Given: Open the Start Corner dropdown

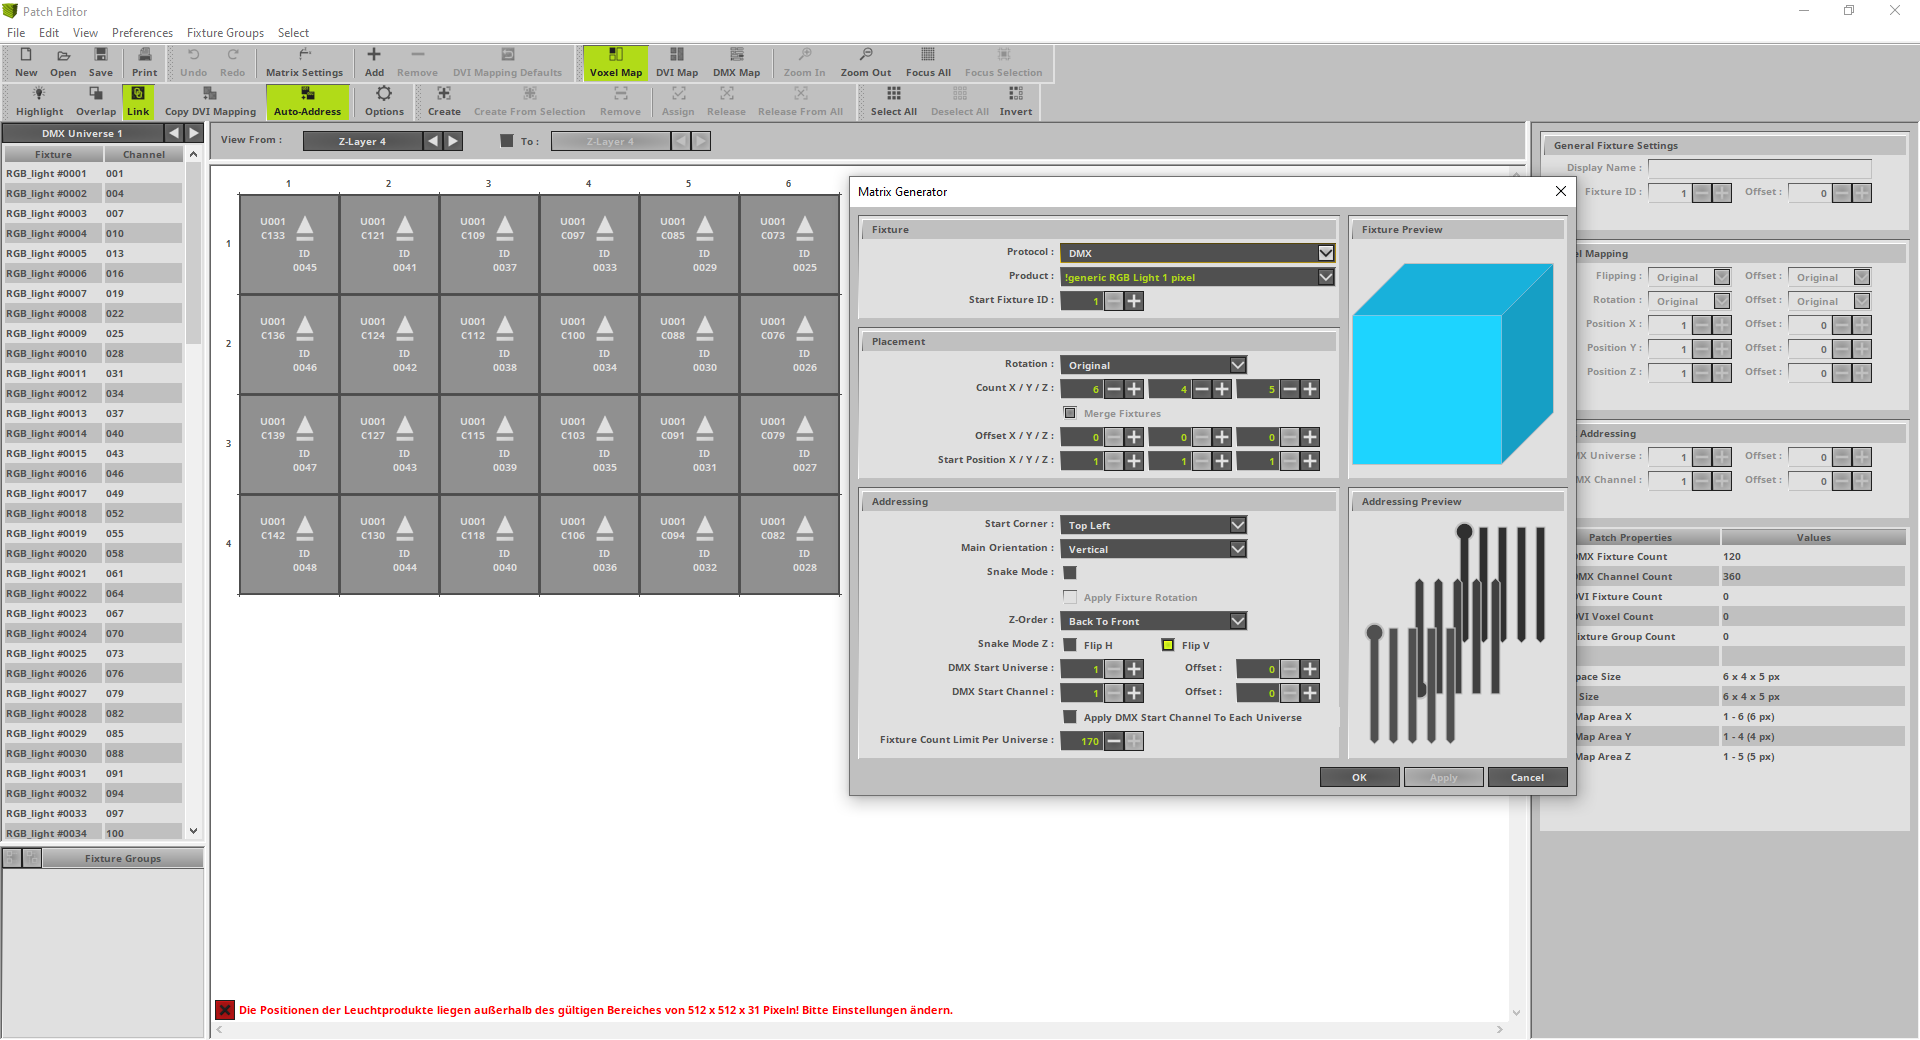Looking at the screenshot, I should click(1153, 525).
